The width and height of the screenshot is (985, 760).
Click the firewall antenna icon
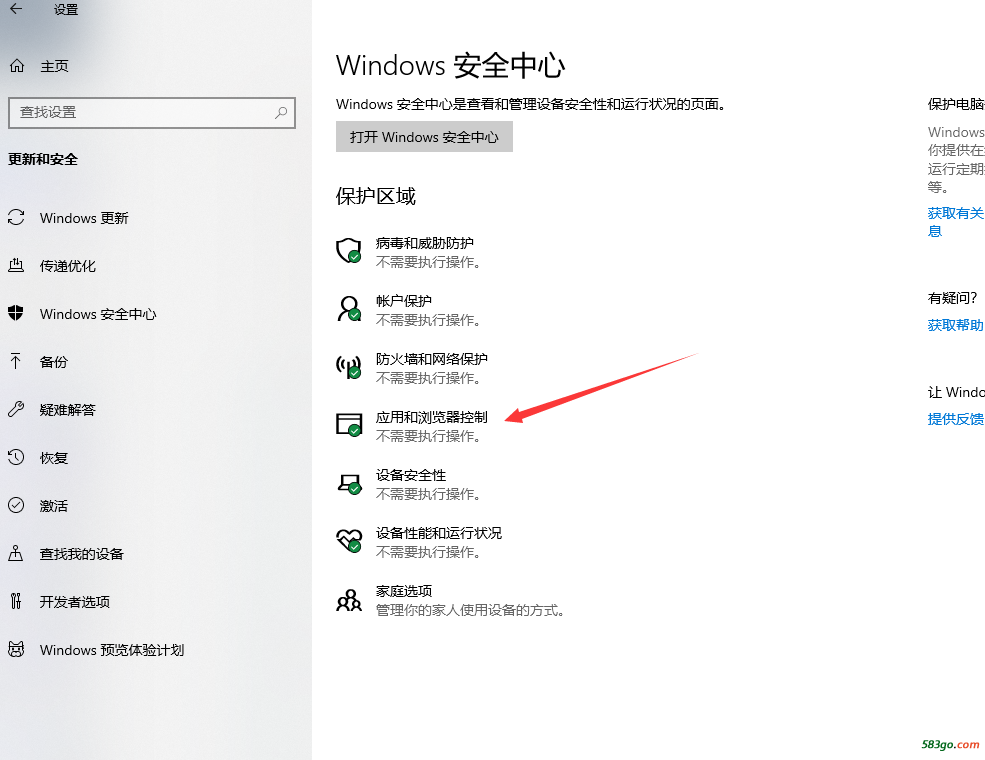tap(349, 366)
